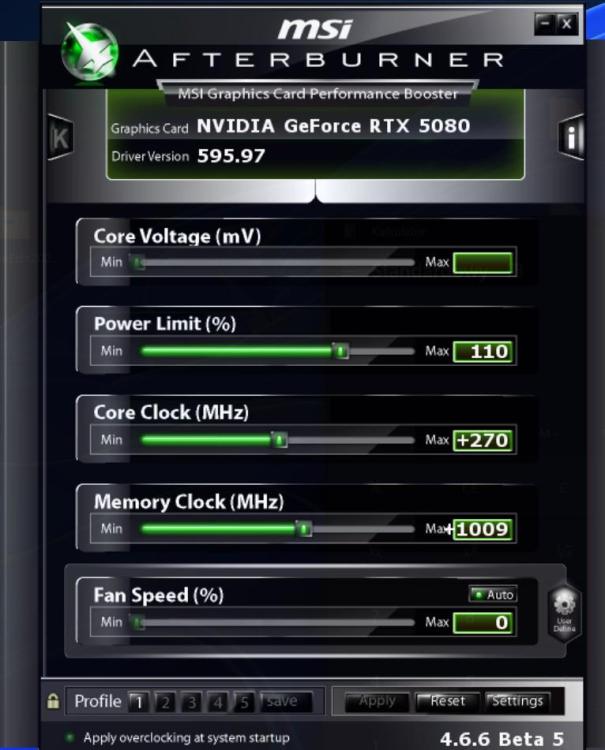Select profile slot 3
This screenshot has height=750, width=605.
[192, 702]
